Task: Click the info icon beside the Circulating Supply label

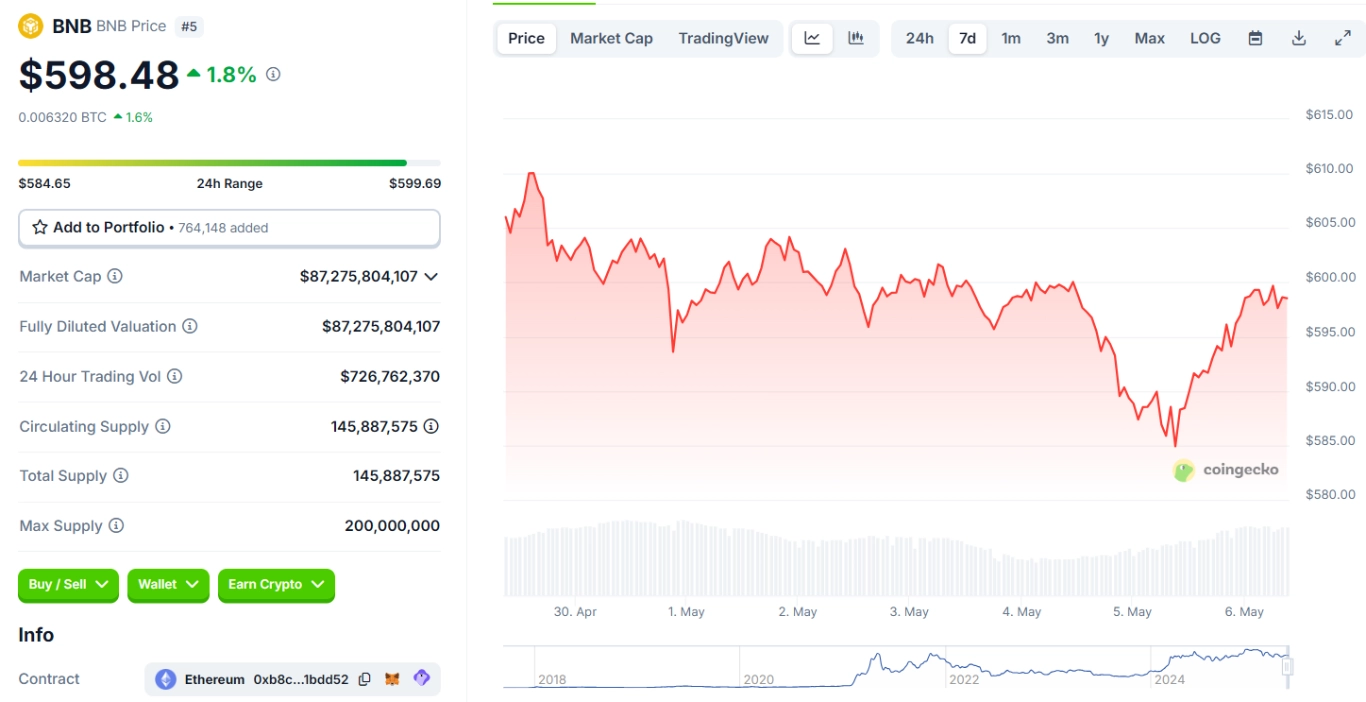Action: pos(163,426)
